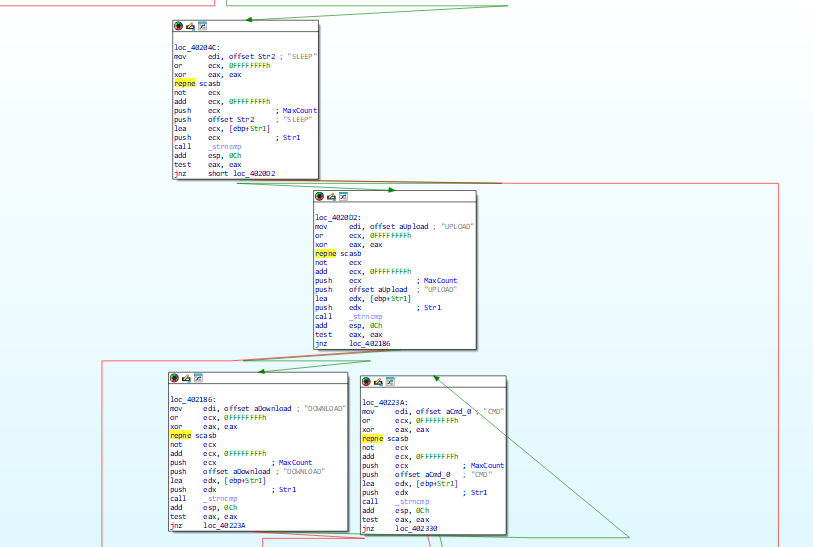Follow the _strncmp call in the CMD block

point(412,502)
